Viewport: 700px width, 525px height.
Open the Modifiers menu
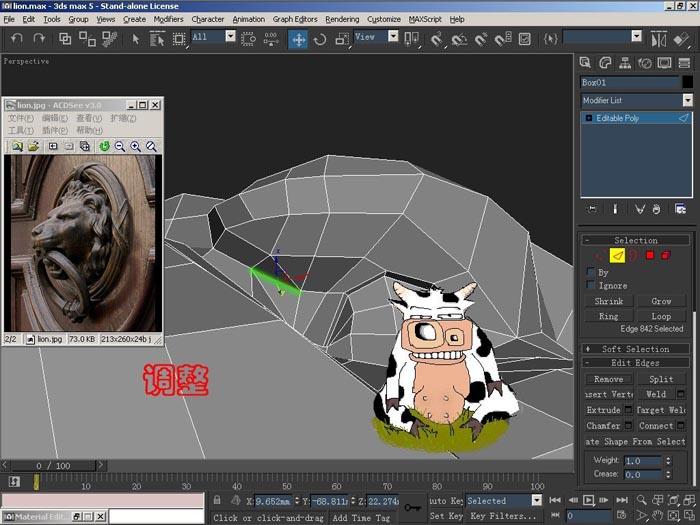(168, 19)
